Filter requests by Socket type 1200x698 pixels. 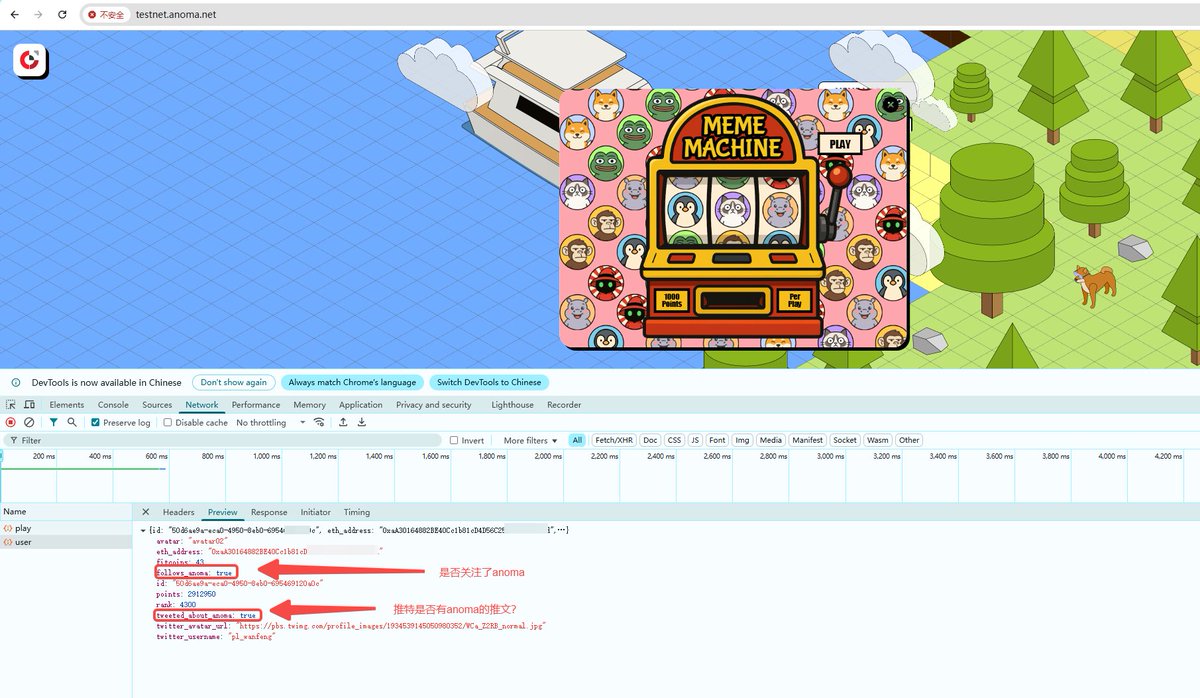coord(845,440)
